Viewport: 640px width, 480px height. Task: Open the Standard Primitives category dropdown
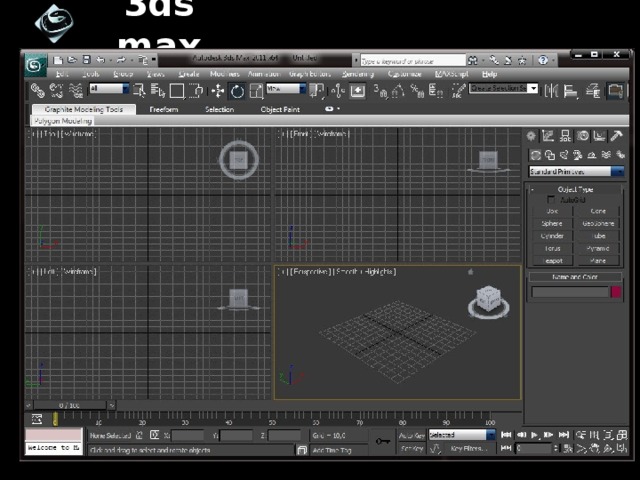(576, 171)
